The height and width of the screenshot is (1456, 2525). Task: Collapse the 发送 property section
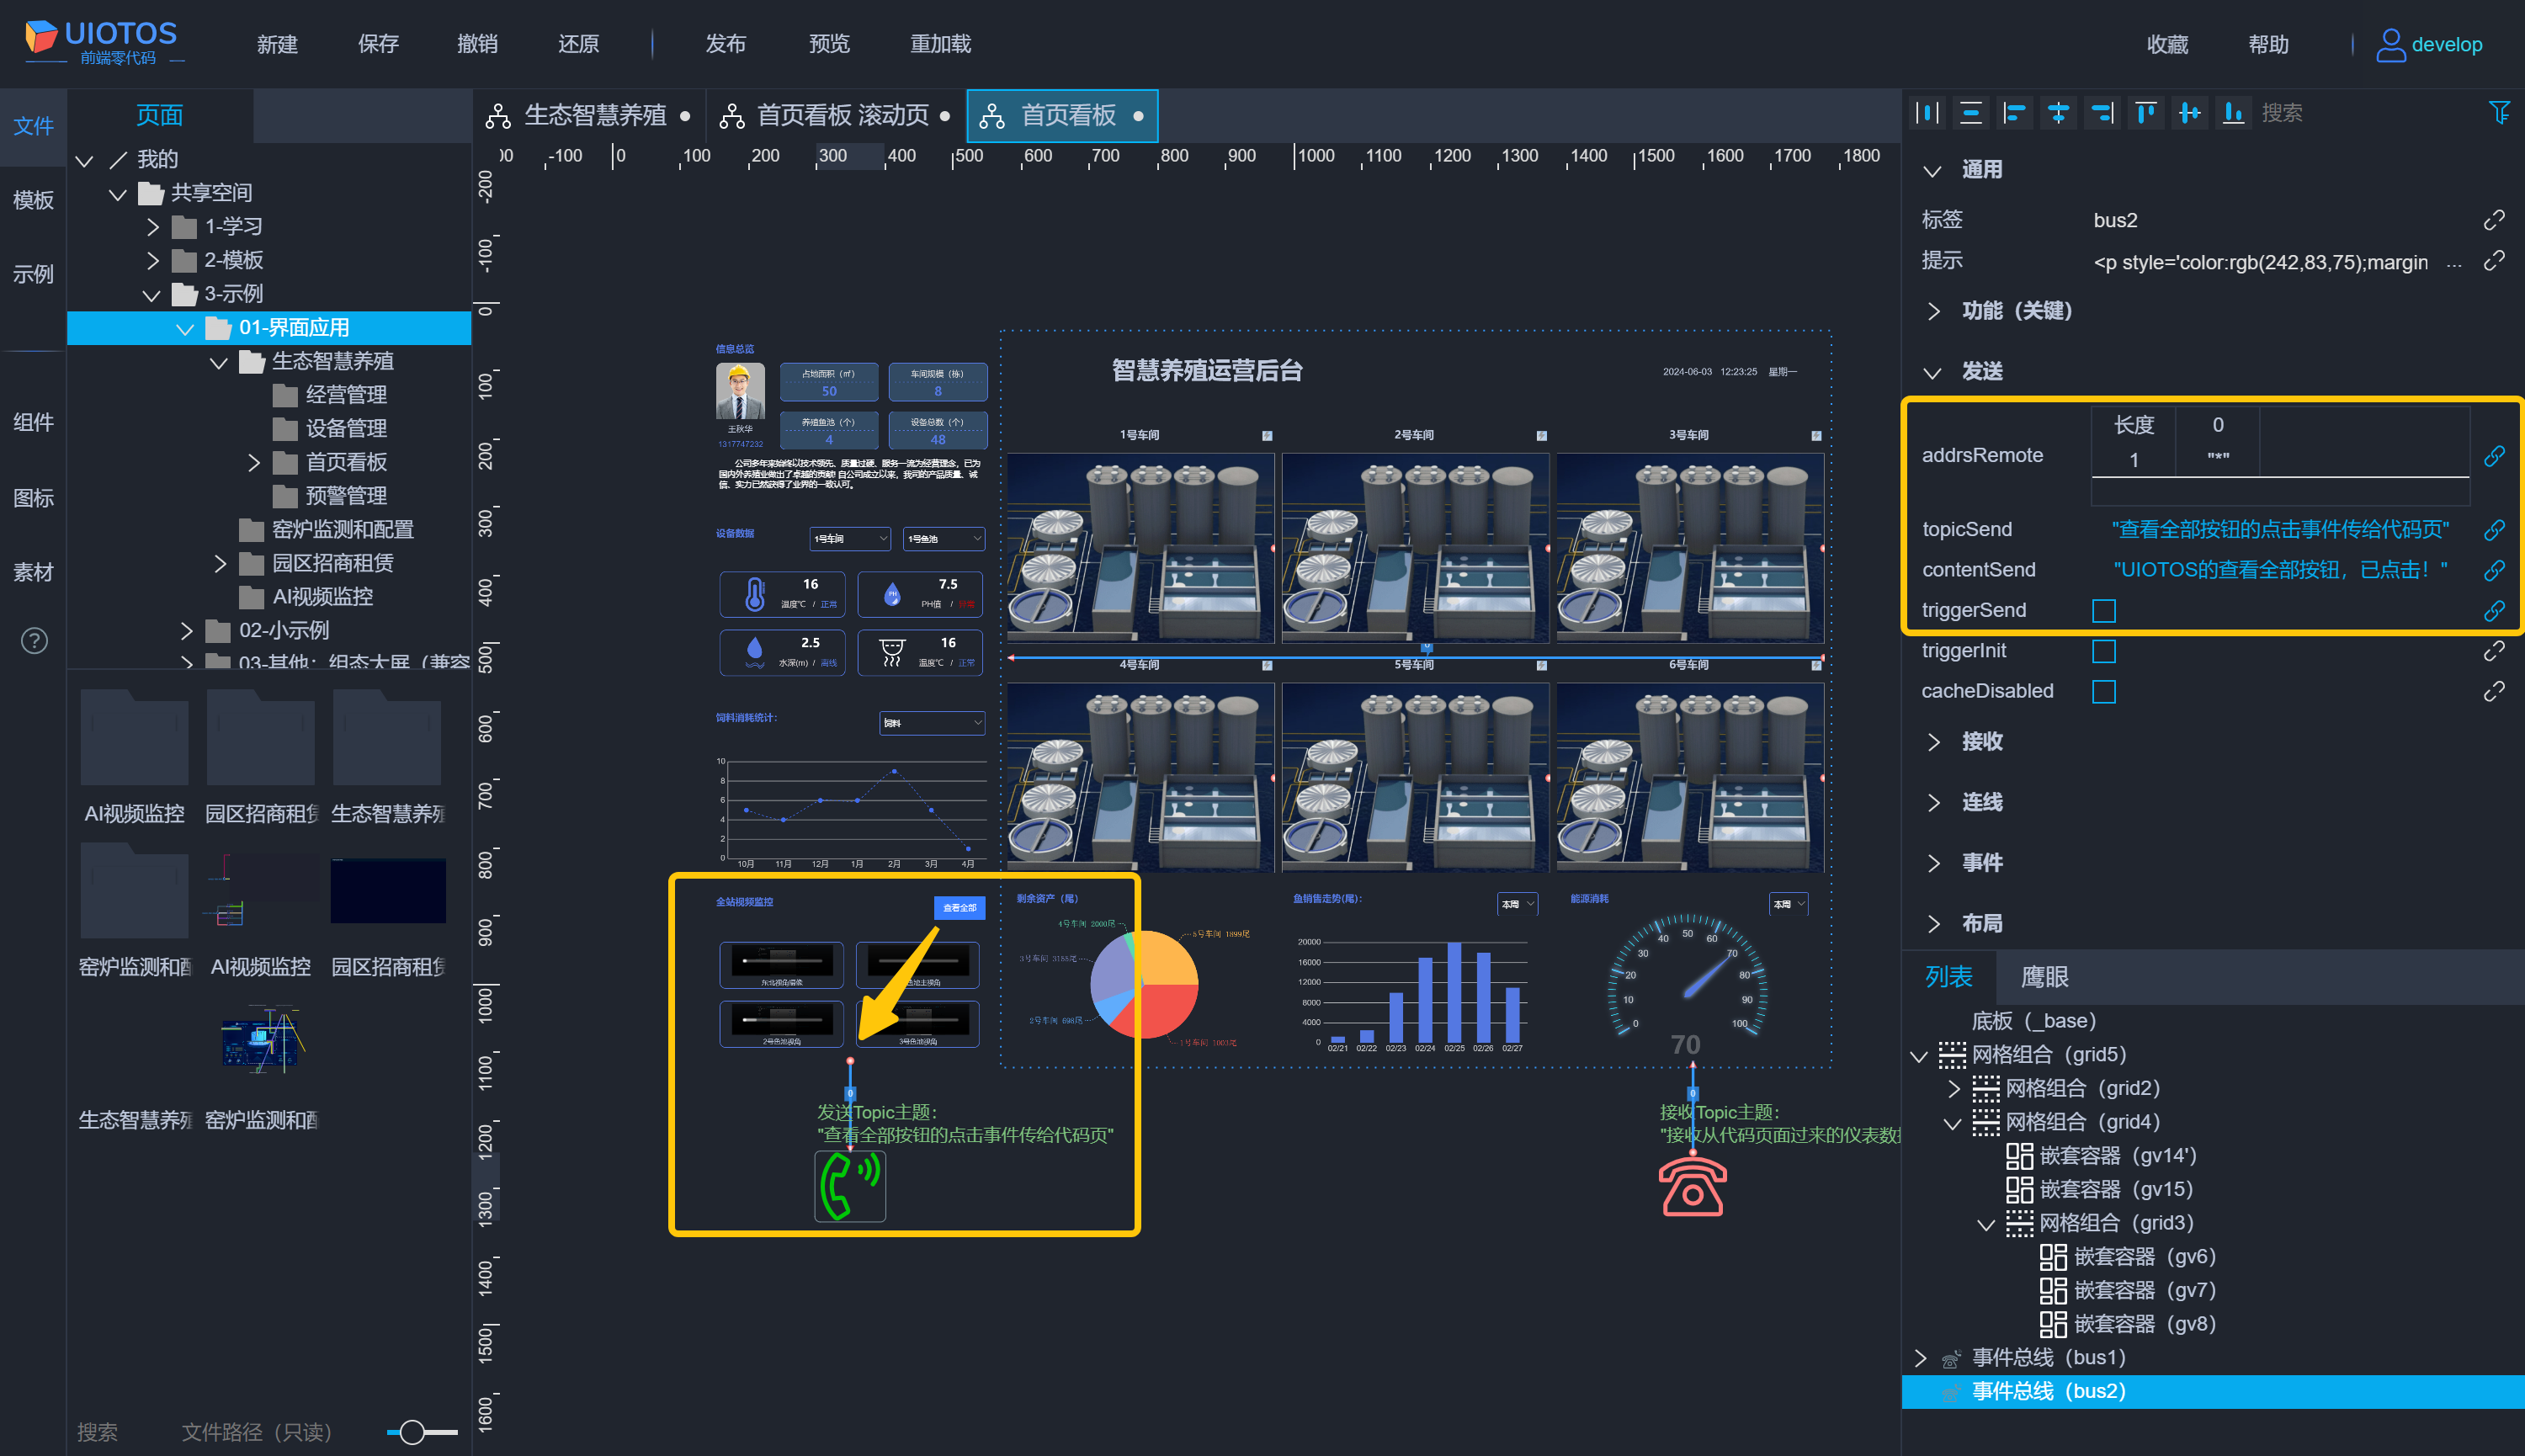(x=1933, y=372)
